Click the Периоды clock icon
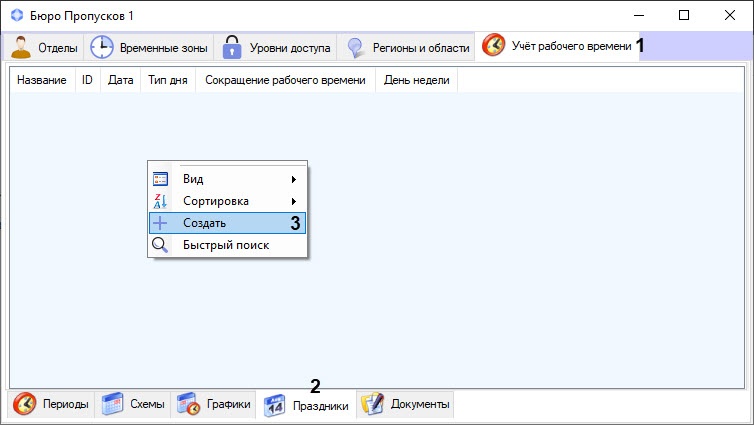This screenshot has width=754, height=425. pos(25,404)
